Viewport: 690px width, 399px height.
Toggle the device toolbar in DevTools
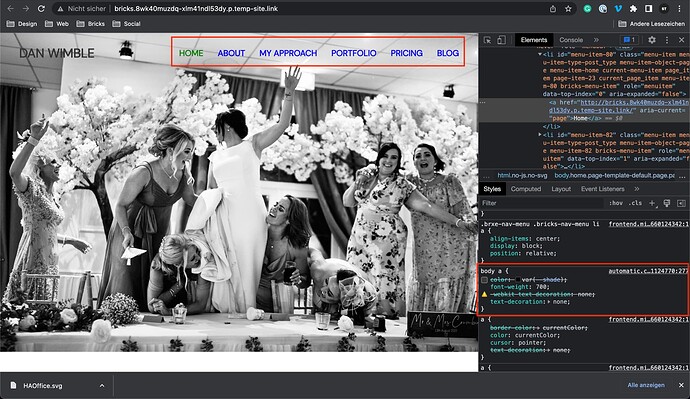coord(501,40)
